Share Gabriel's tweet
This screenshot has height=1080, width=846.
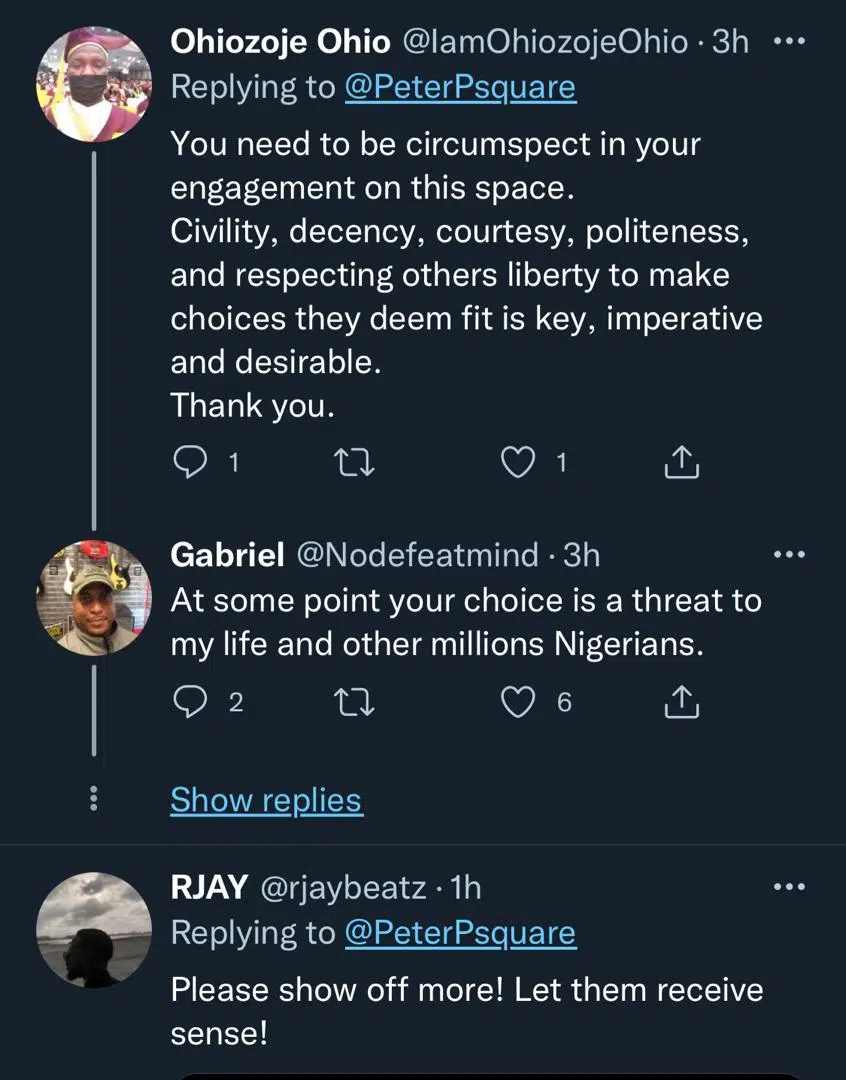tap(681, 703)
